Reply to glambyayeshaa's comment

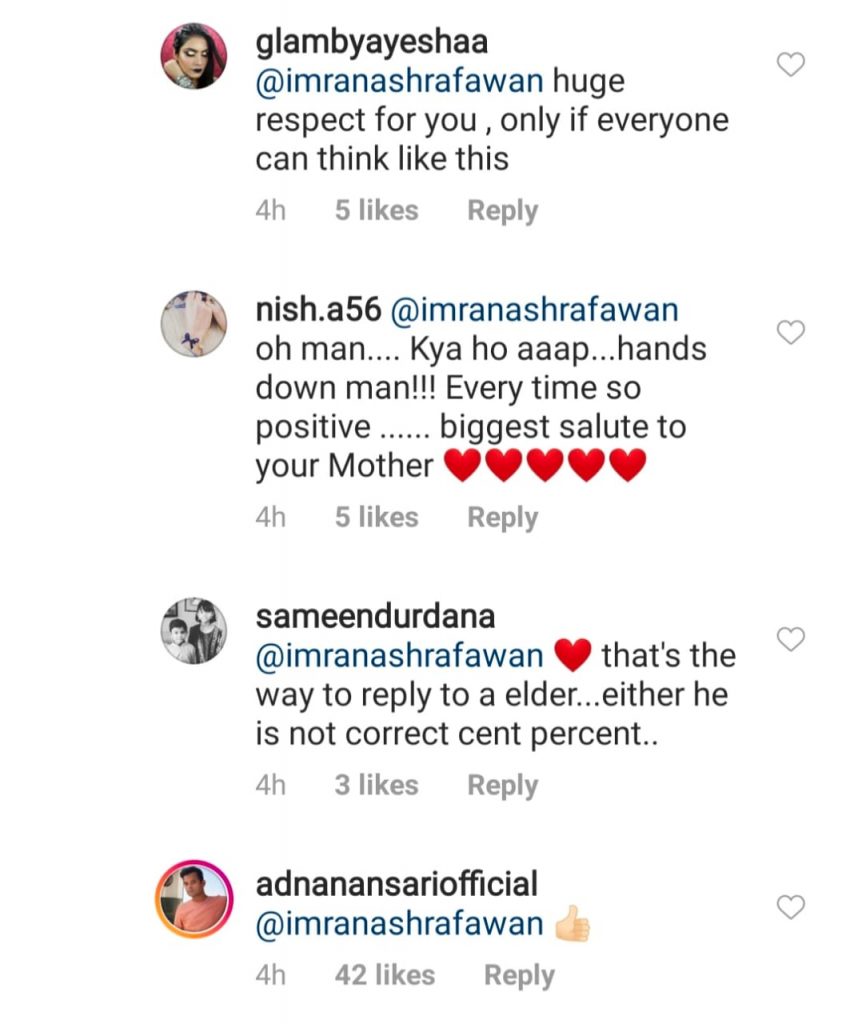pyautogui.click(x=503, y=211)
